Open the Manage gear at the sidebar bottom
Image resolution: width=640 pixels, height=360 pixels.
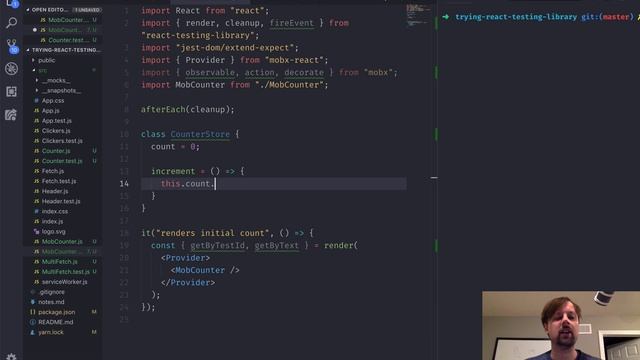[x=11, y=357]
